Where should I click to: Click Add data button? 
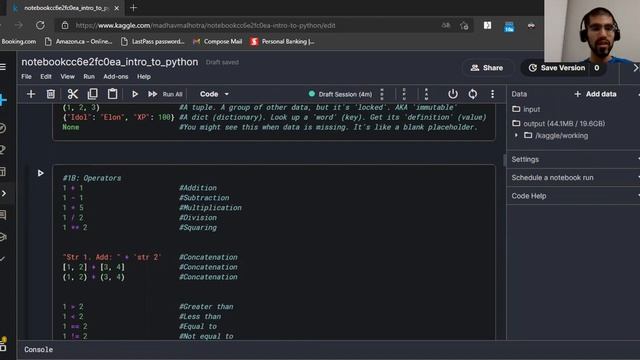(596, 94)
